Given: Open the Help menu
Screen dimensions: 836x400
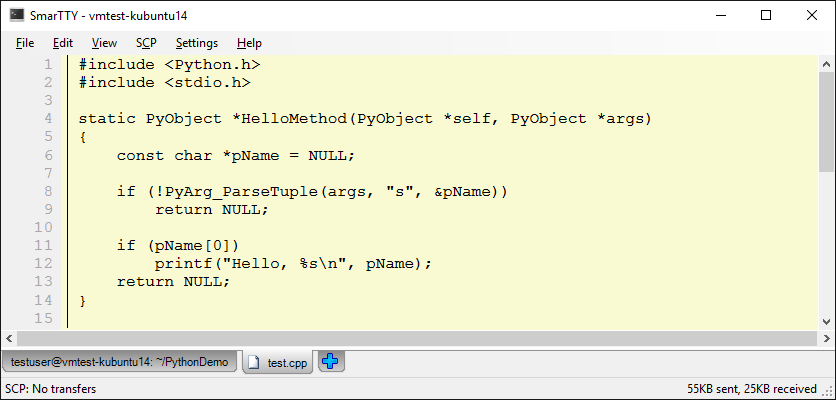Looking at the screenshot, I should pos(249,43).
